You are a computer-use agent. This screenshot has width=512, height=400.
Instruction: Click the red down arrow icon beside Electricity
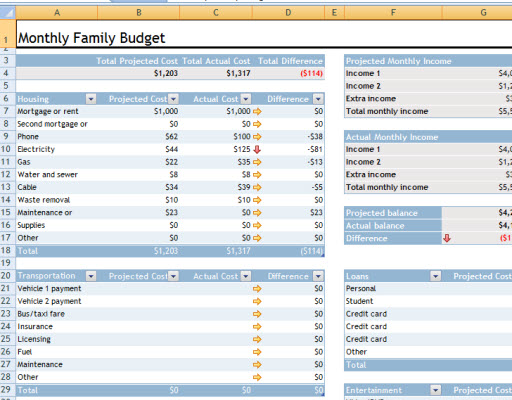coord(257,149)
